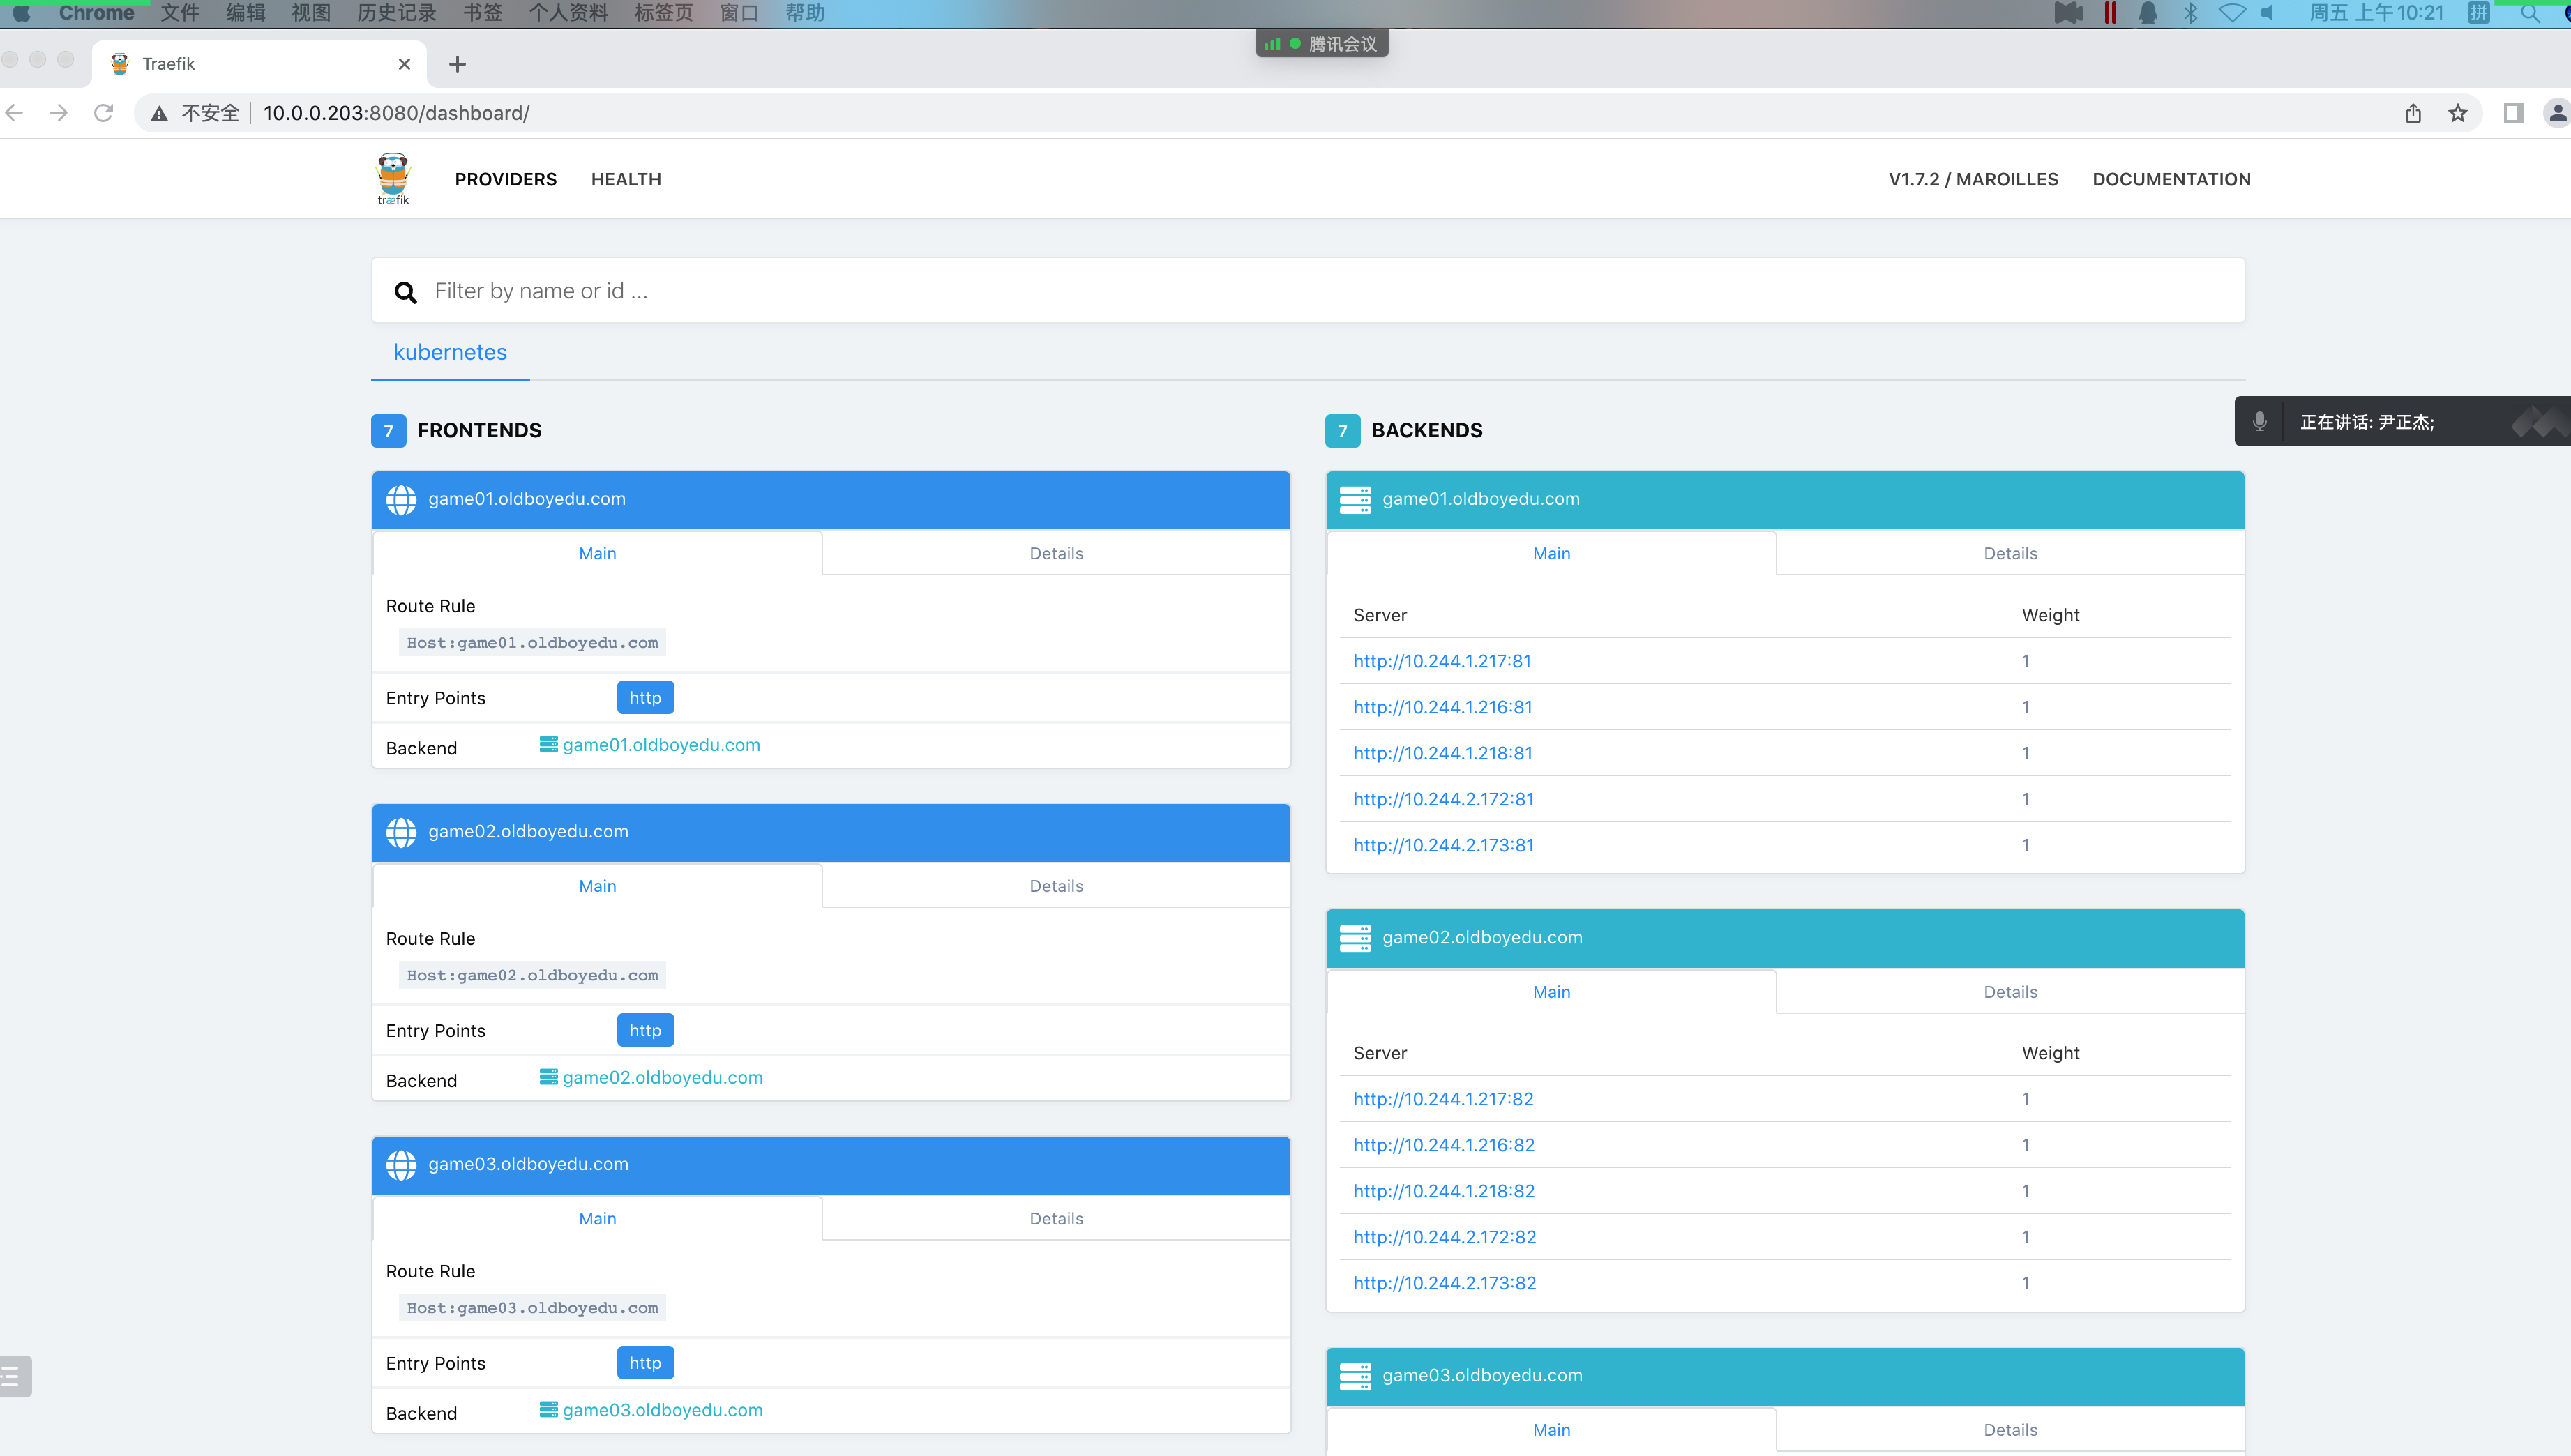Open a new browser tab
Viewport: 2571px width, 1456px height.
[x=457, y=64]
